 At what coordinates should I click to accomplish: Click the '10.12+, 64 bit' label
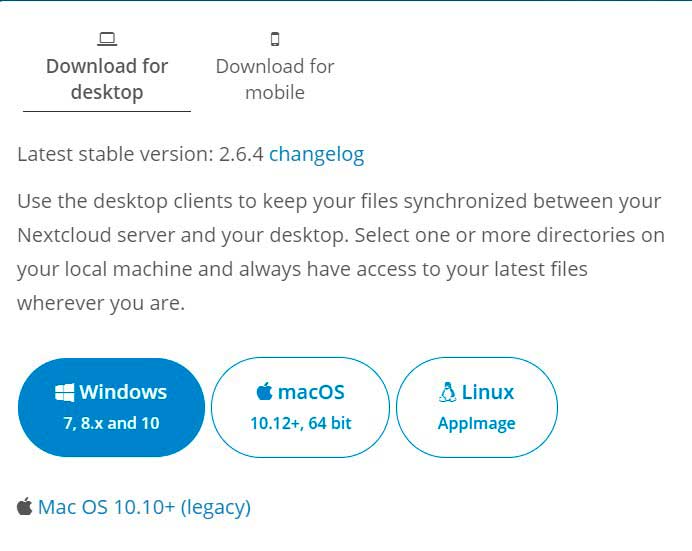(x=301, y=423)
